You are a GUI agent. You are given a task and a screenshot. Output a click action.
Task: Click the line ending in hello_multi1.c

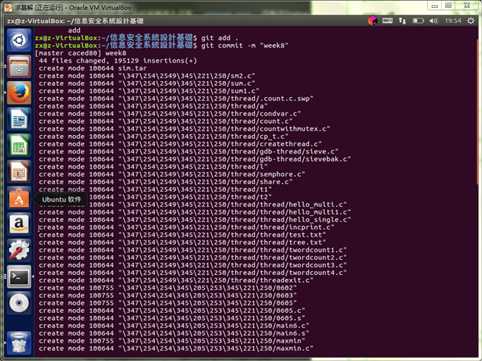tap(195, 212)
